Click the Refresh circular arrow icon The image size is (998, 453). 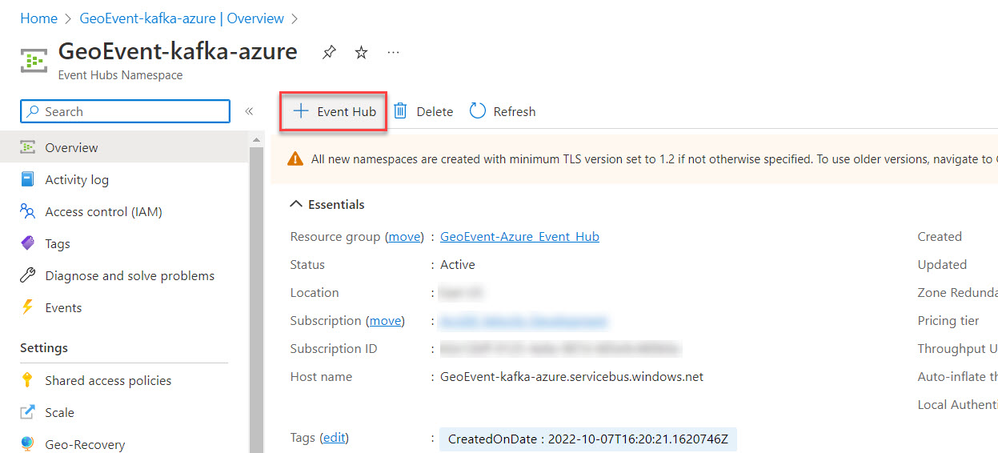[x=478, y=111]
